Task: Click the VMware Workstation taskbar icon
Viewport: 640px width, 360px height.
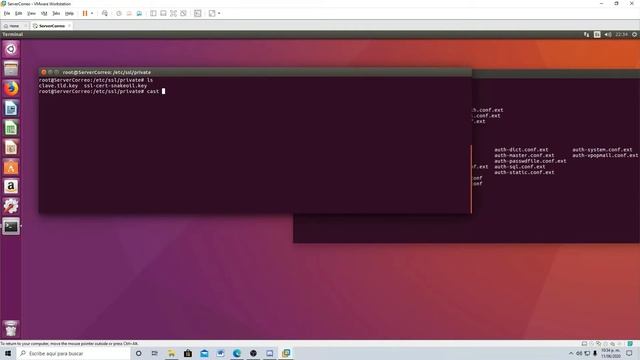Action: click(286, 353)
